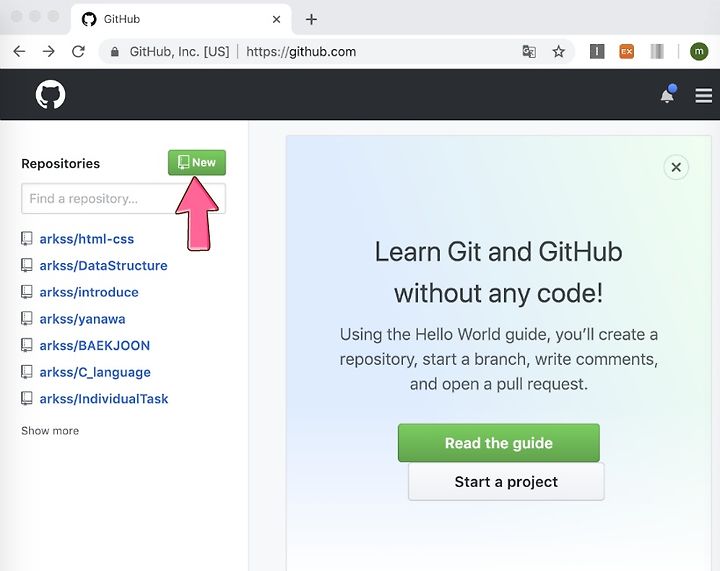The height and width of the screenshot is (571, 720).
Task: Bookmark this page with the star icon
Action: tap(558, 51)
